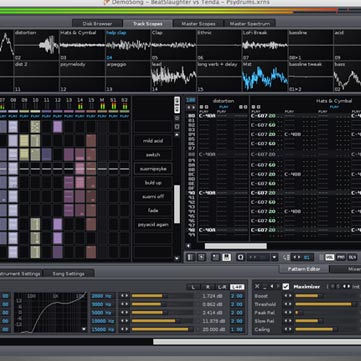This screenshot has width=361, height=361.
Task: Move the Maximizer device left in the chain
Action: click(x=272, y=286)
